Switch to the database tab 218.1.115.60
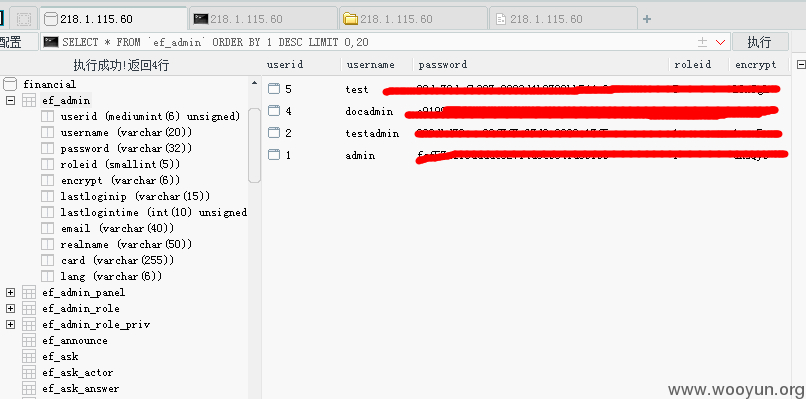The width and height of the screenshot is (806, 399). [113, 19]
